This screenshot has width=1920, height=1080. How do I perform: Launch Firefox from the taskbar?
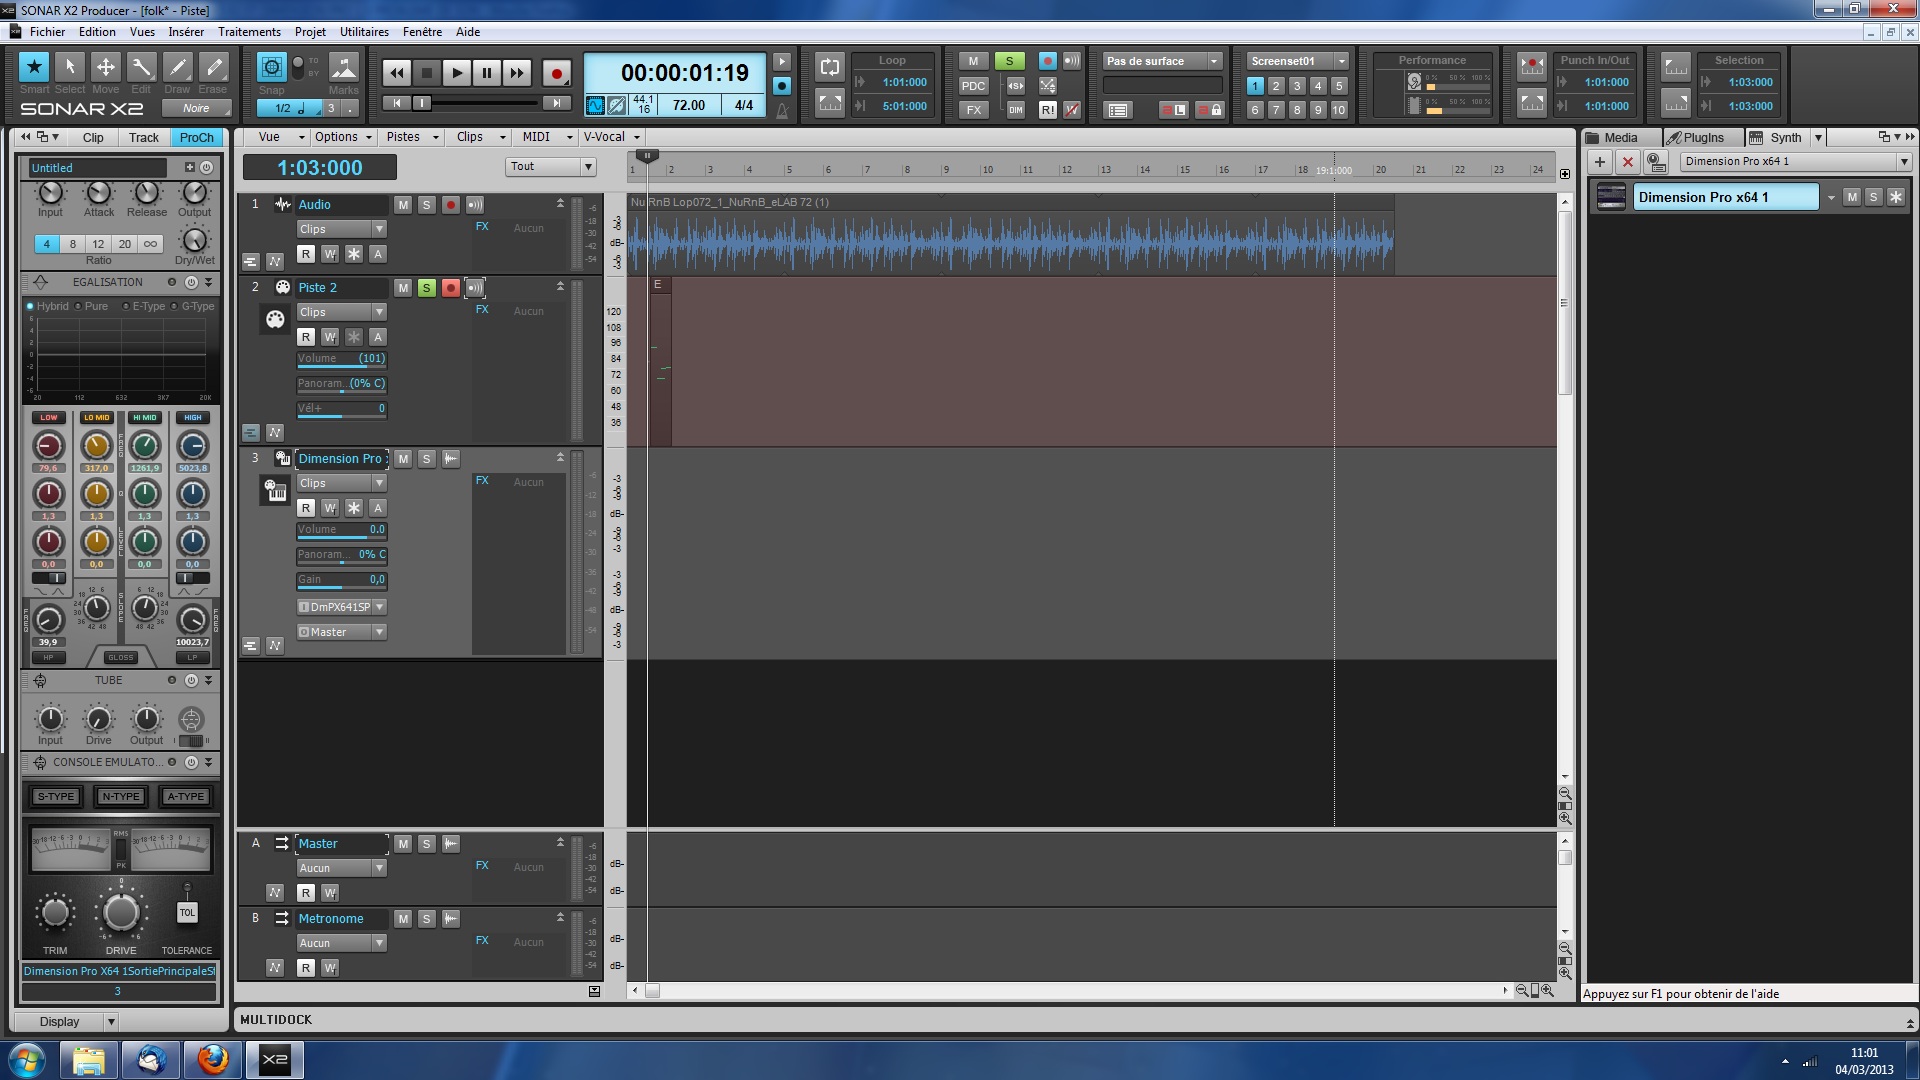[x=212, y=1059]
